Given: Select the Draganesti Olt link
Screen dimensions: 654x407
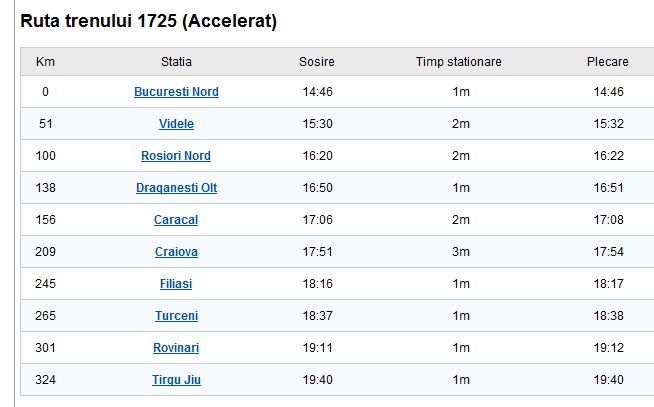Looking at the screenshot, I should click(176, 188).
